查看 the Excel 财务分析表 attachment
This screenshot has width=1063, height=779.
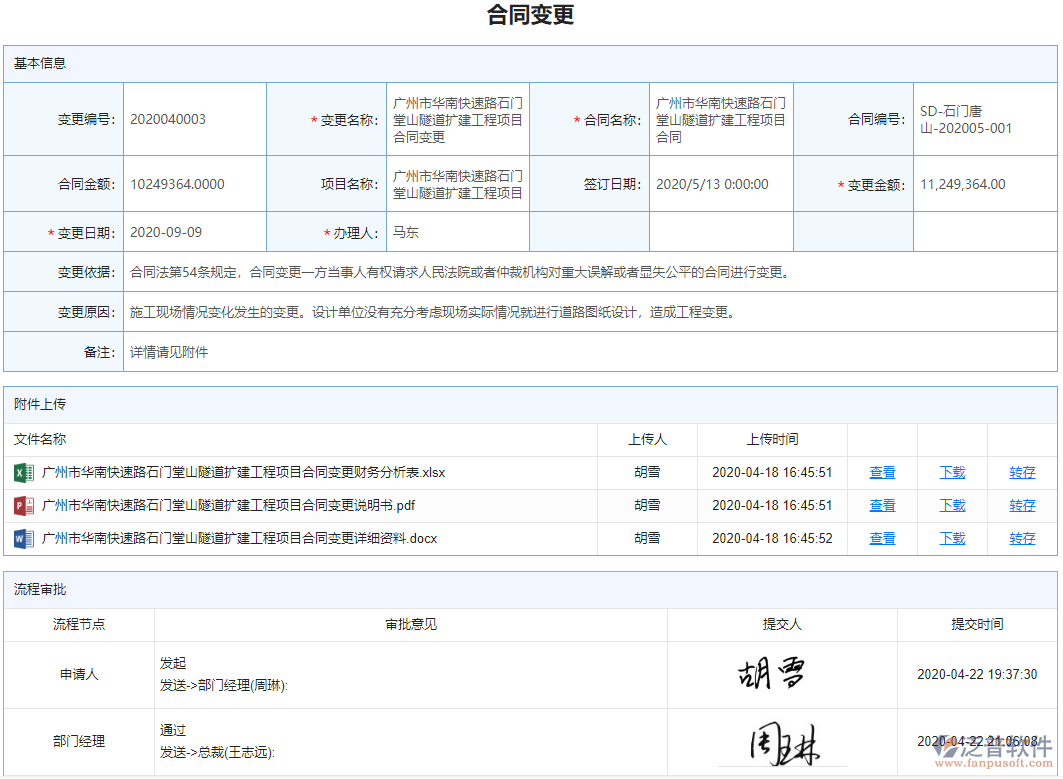click(881, 472)
